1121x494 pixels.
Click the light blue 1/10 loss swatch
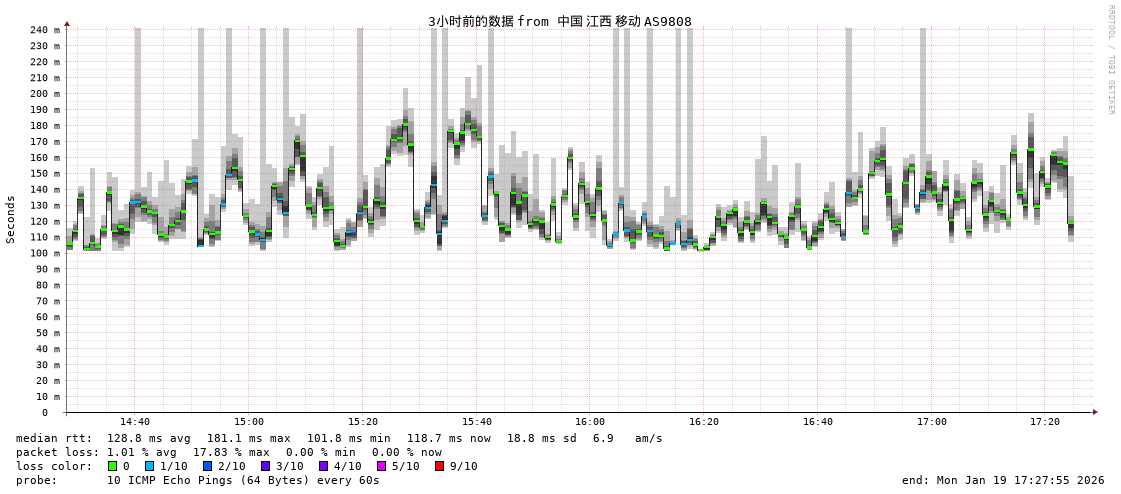(x=150, y=466)
